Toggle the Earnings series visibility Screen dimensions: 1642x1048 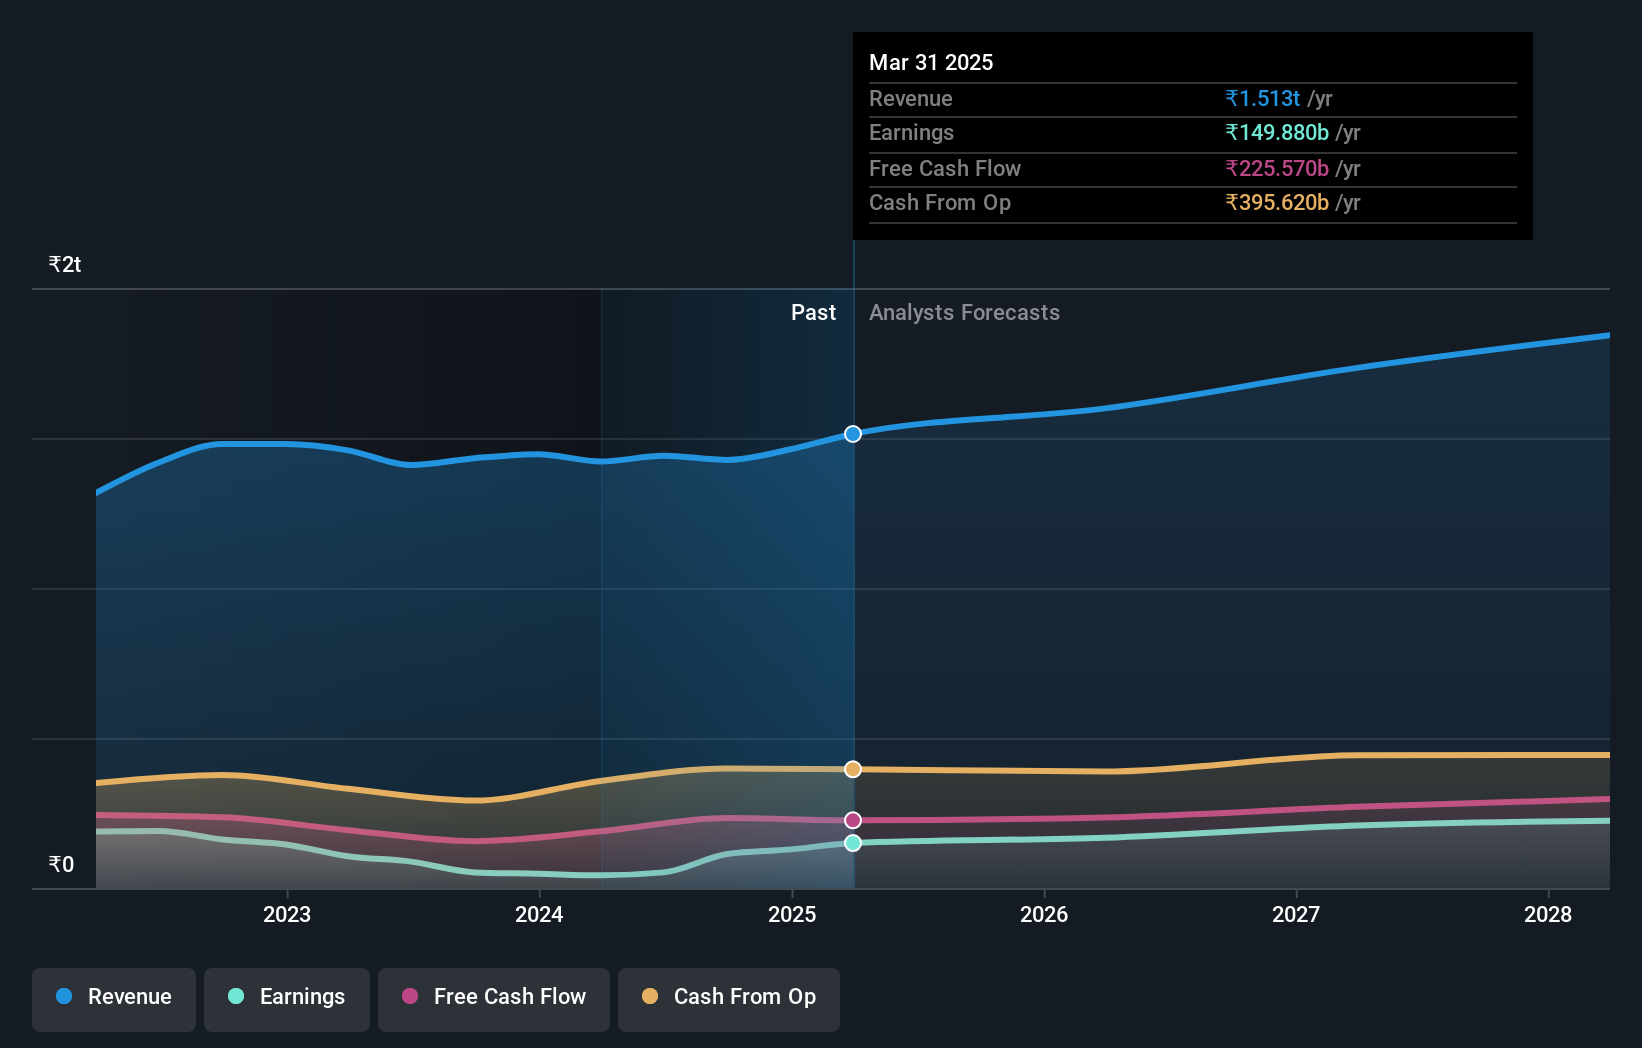(286, 999)
